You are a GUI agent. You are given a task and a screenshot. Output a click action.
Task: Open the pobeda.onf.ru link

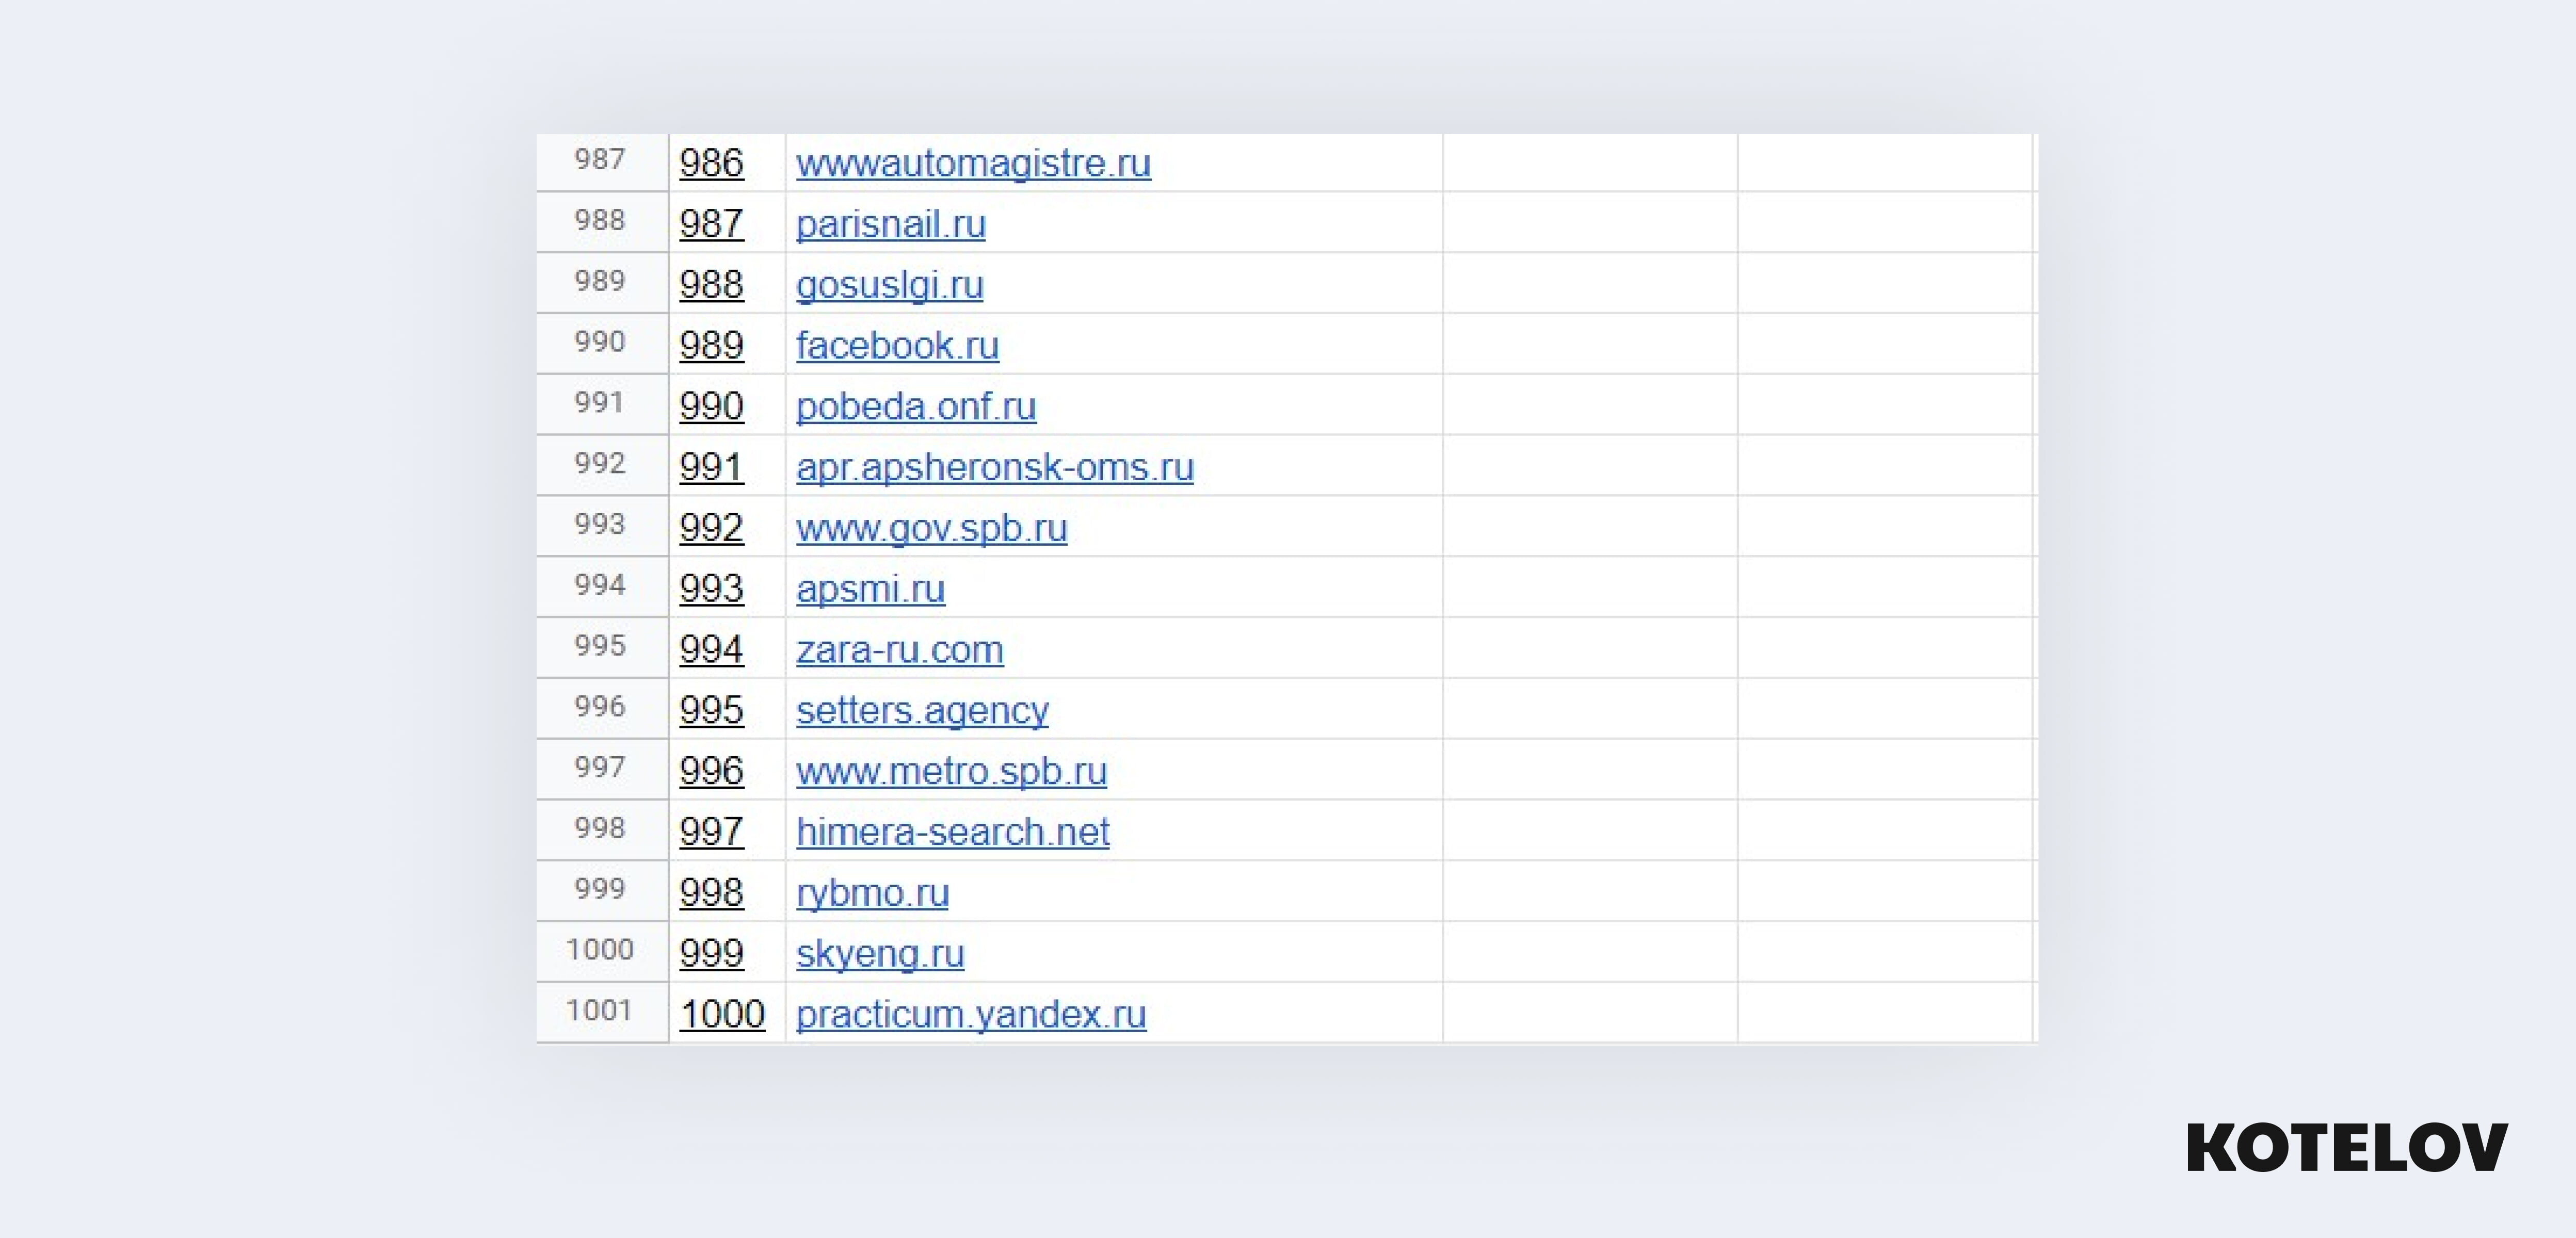click(915, 407)
